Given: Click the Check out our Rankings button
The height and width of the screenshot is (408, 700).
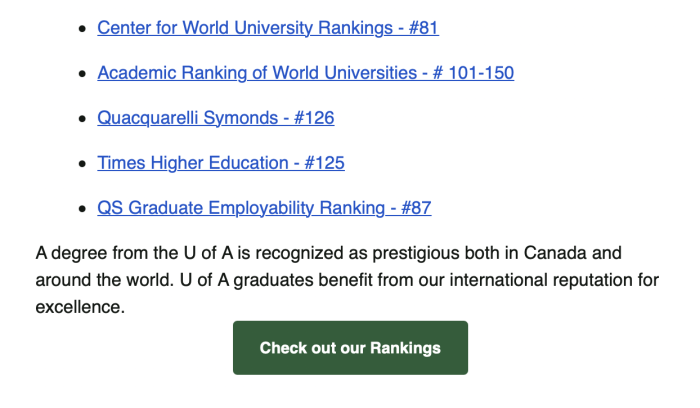Looking at the screenshot, I should [350, 348].
